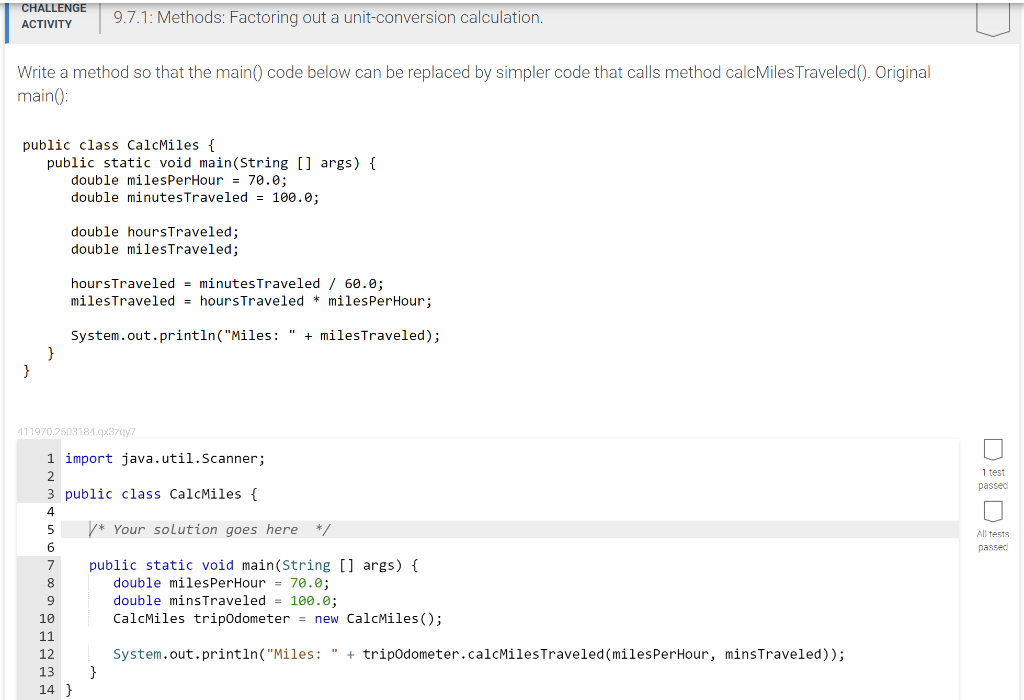Screen dimensions: 1024x700
Task: Click the closing brace on line 14
Action: click(69, 689)
